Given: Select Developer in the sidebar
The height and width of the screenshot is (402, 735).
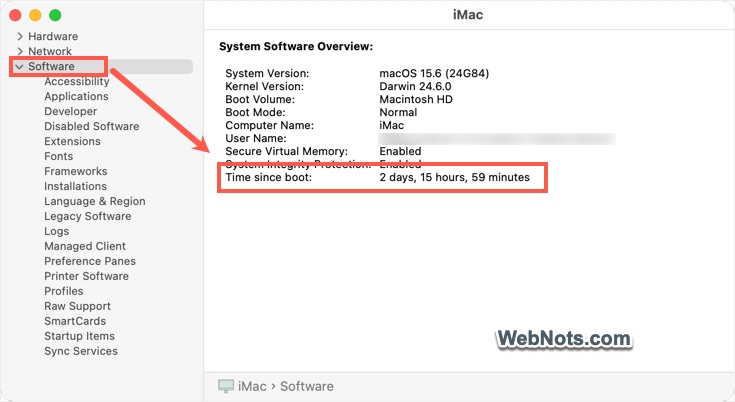Looking at the screenshot, I should point(71,111).
